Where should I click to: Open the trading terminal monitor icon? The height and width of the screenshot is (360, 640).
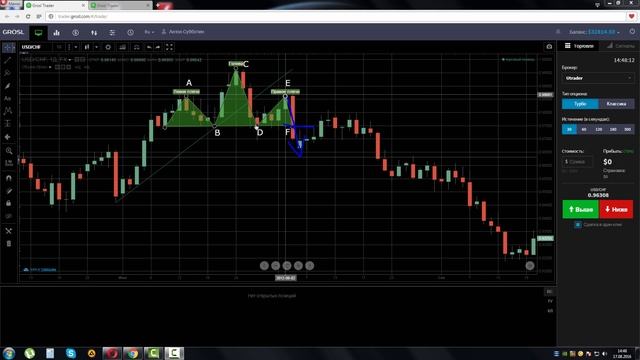[x=38, y=33]
